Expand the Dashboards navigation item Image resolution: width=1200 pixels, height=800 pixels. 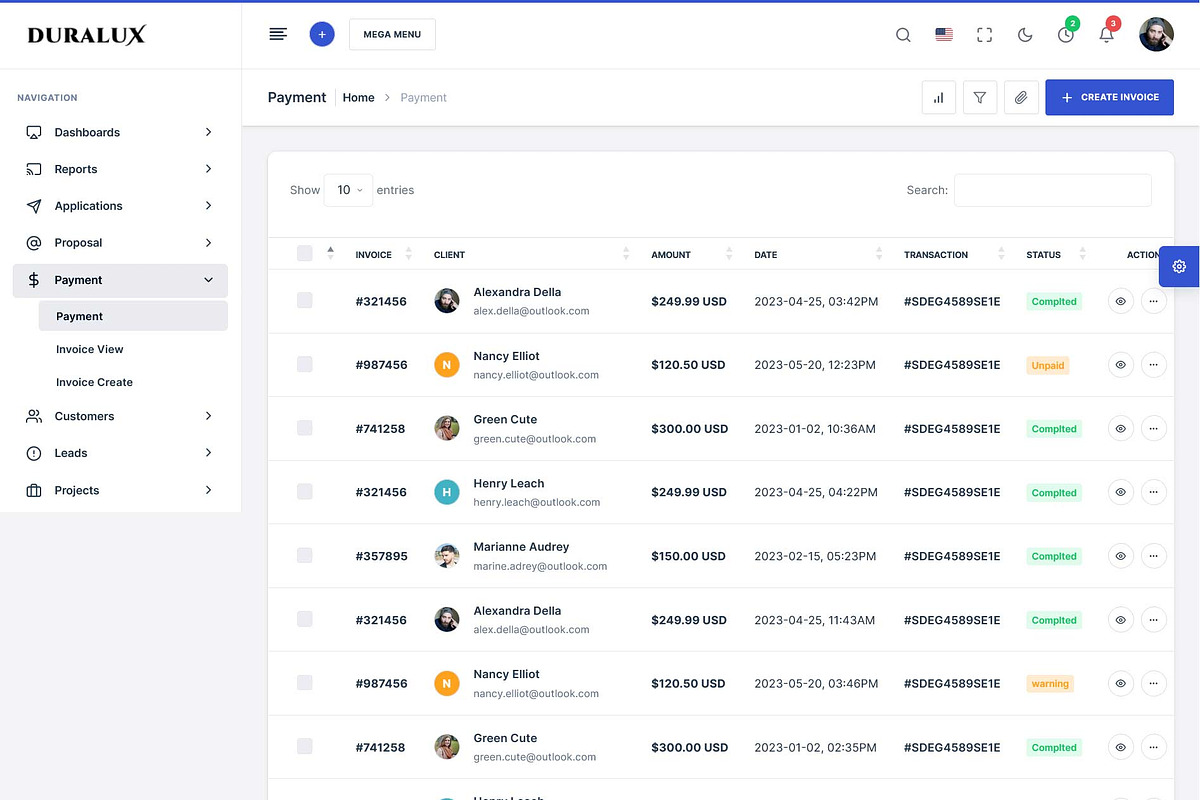point(120,132)
